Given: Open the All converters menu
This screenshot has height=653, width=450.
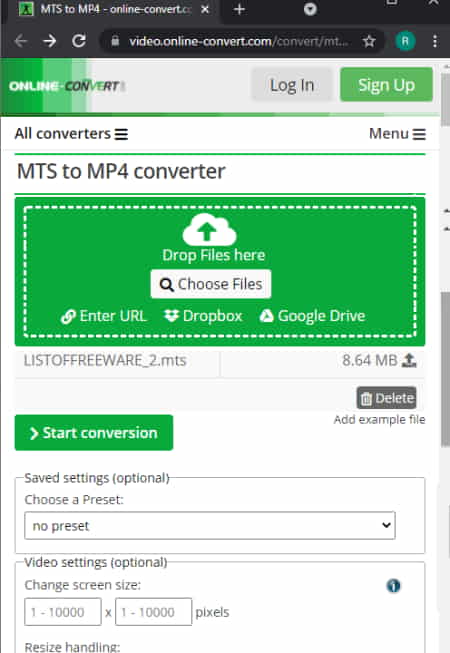Looking at the screenshot, I should pos(72,134).
